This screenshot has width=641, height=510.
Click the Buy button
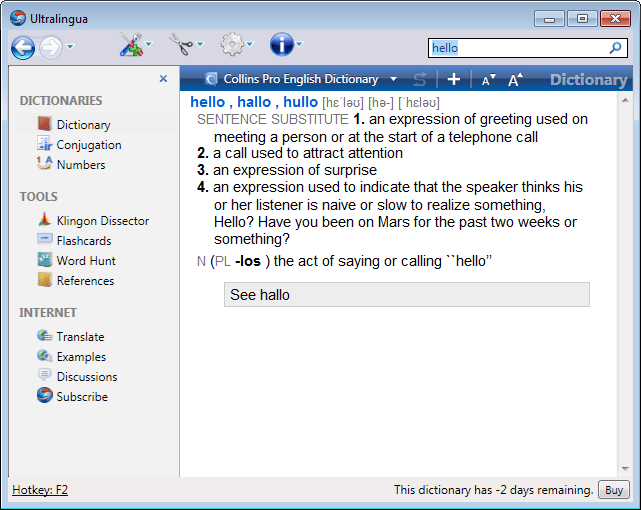(x=614, y=490)
